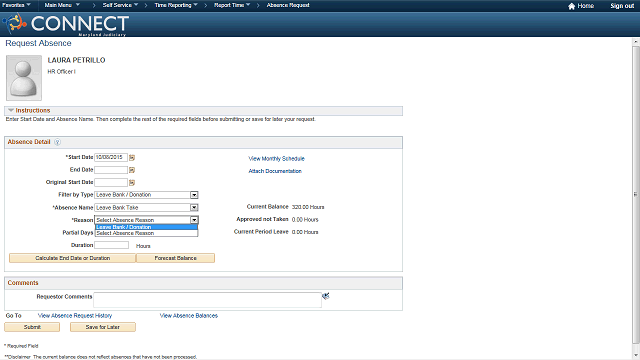Open the End Date calendar picker
This screenshot has width=640, height=360.
point(132,170)
